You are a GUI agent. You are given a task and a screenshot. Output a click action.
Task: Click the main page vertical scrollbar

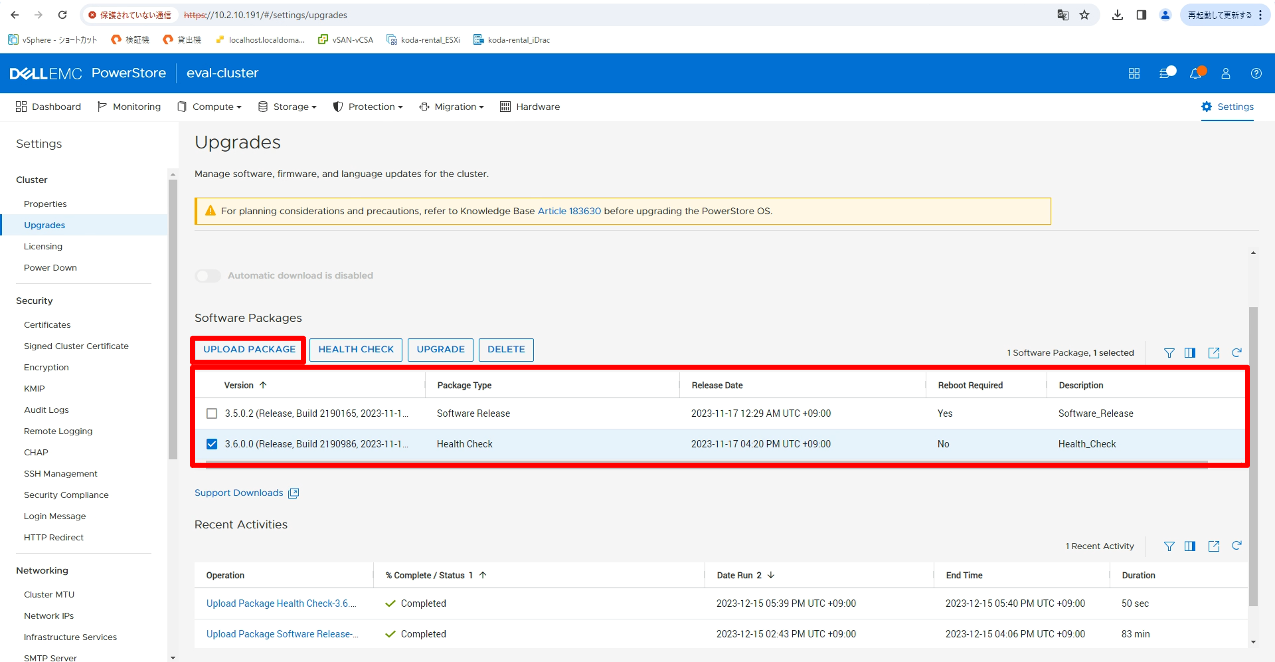[x=1254, y=455]
